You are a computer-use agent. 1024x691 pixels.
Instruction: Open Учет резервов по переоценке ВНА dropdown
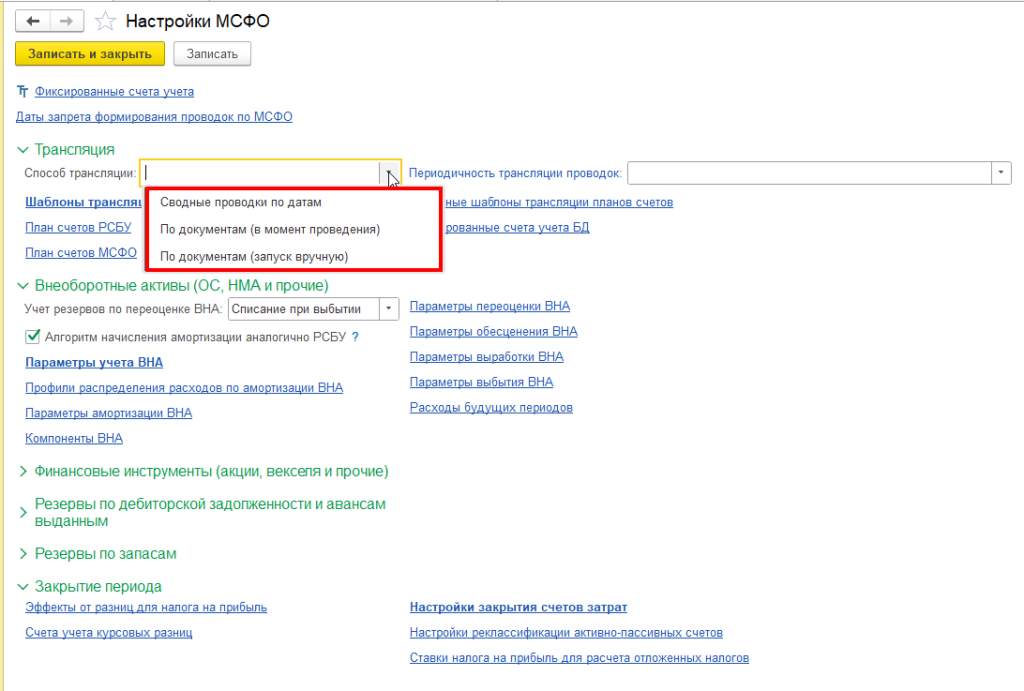(x=389, y=309)
